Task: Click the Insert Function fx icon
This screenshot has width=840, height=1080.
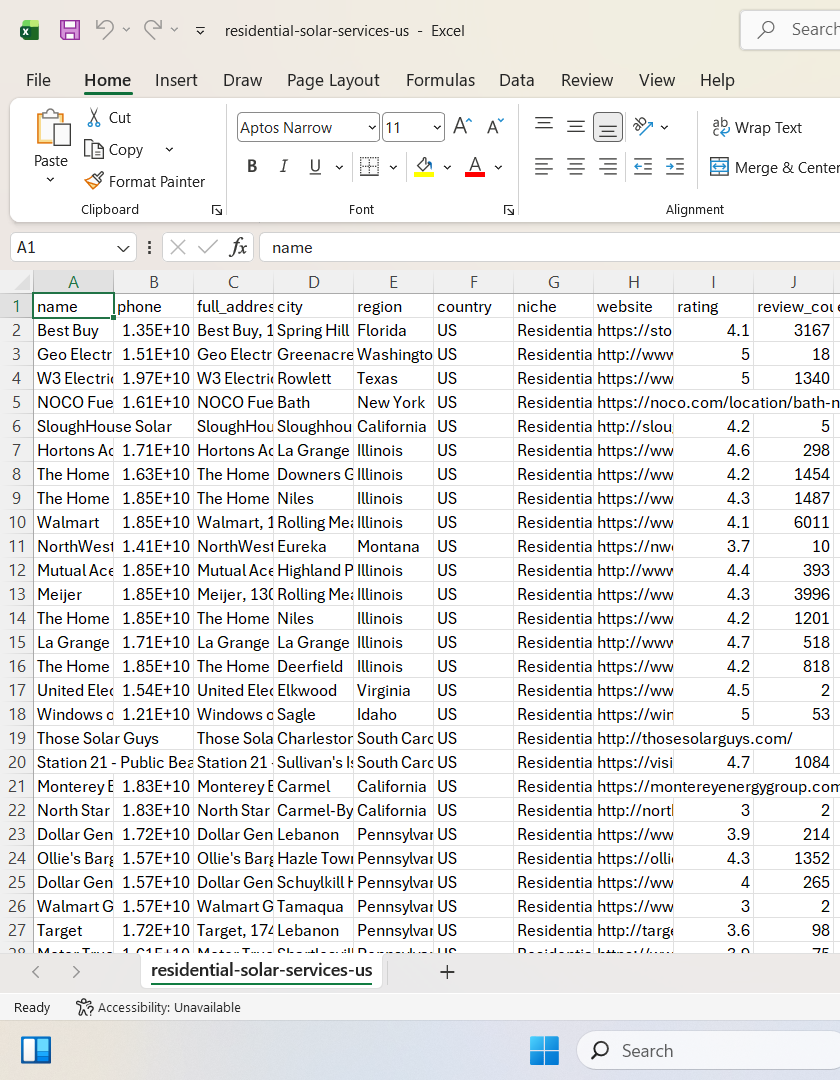Action: pyautogui.click(x=238, y=247)
